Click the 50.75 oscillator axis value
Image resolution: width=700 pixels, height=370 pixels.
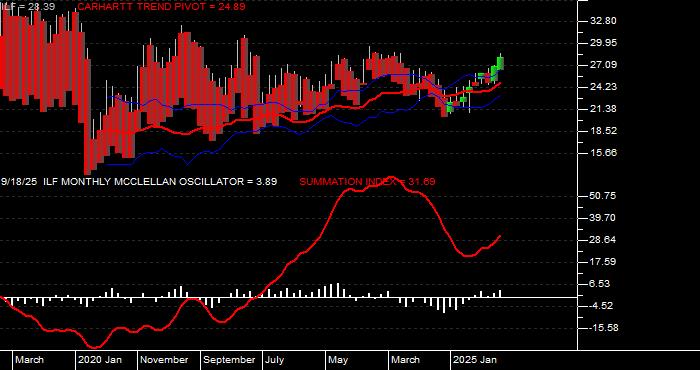point(603,196)
